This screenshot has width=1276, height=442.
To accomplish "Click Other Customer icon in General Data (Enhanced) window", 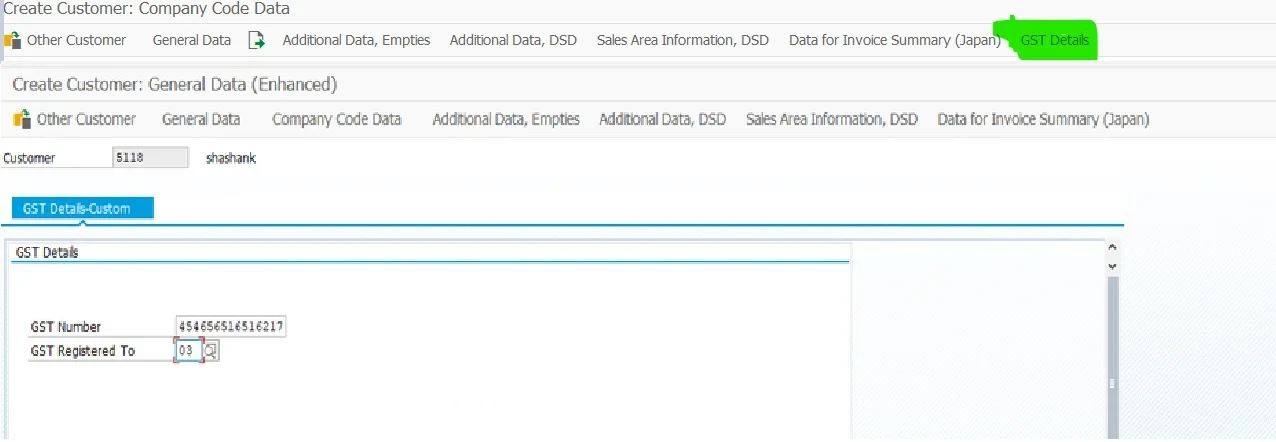I will tap(22, 119).
